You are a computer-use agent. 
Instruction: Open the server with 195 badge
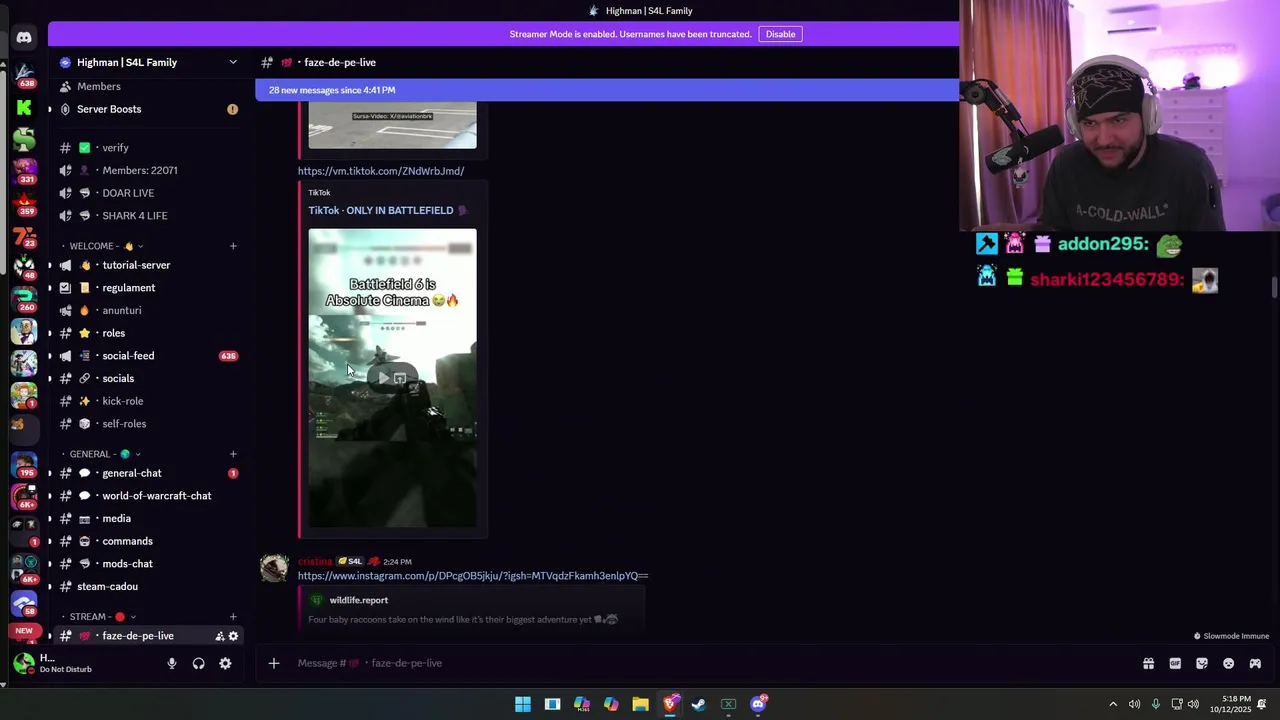pyautogui.click(x=24, y=463)
